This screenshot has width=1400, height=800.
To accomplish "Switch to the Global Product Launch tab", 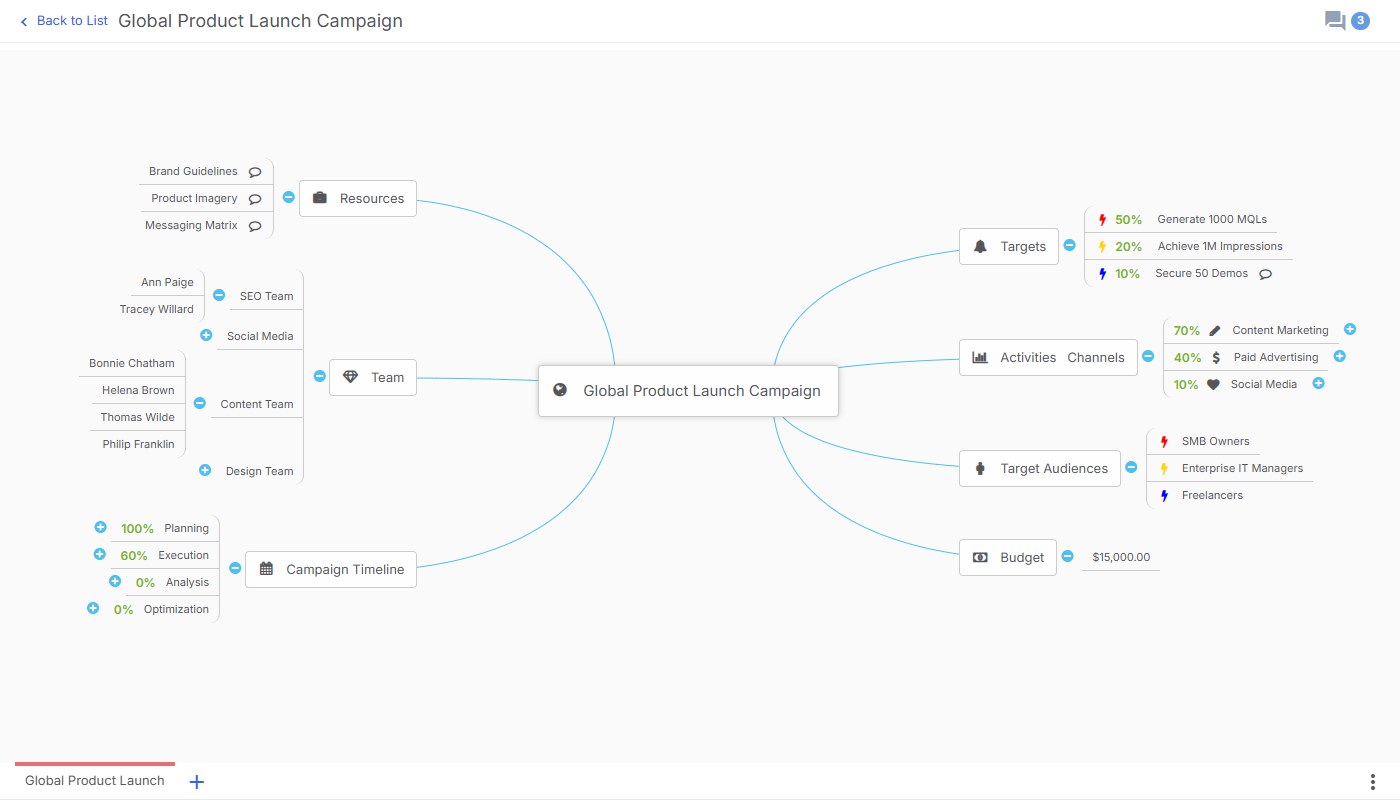I will pos(95,781).
